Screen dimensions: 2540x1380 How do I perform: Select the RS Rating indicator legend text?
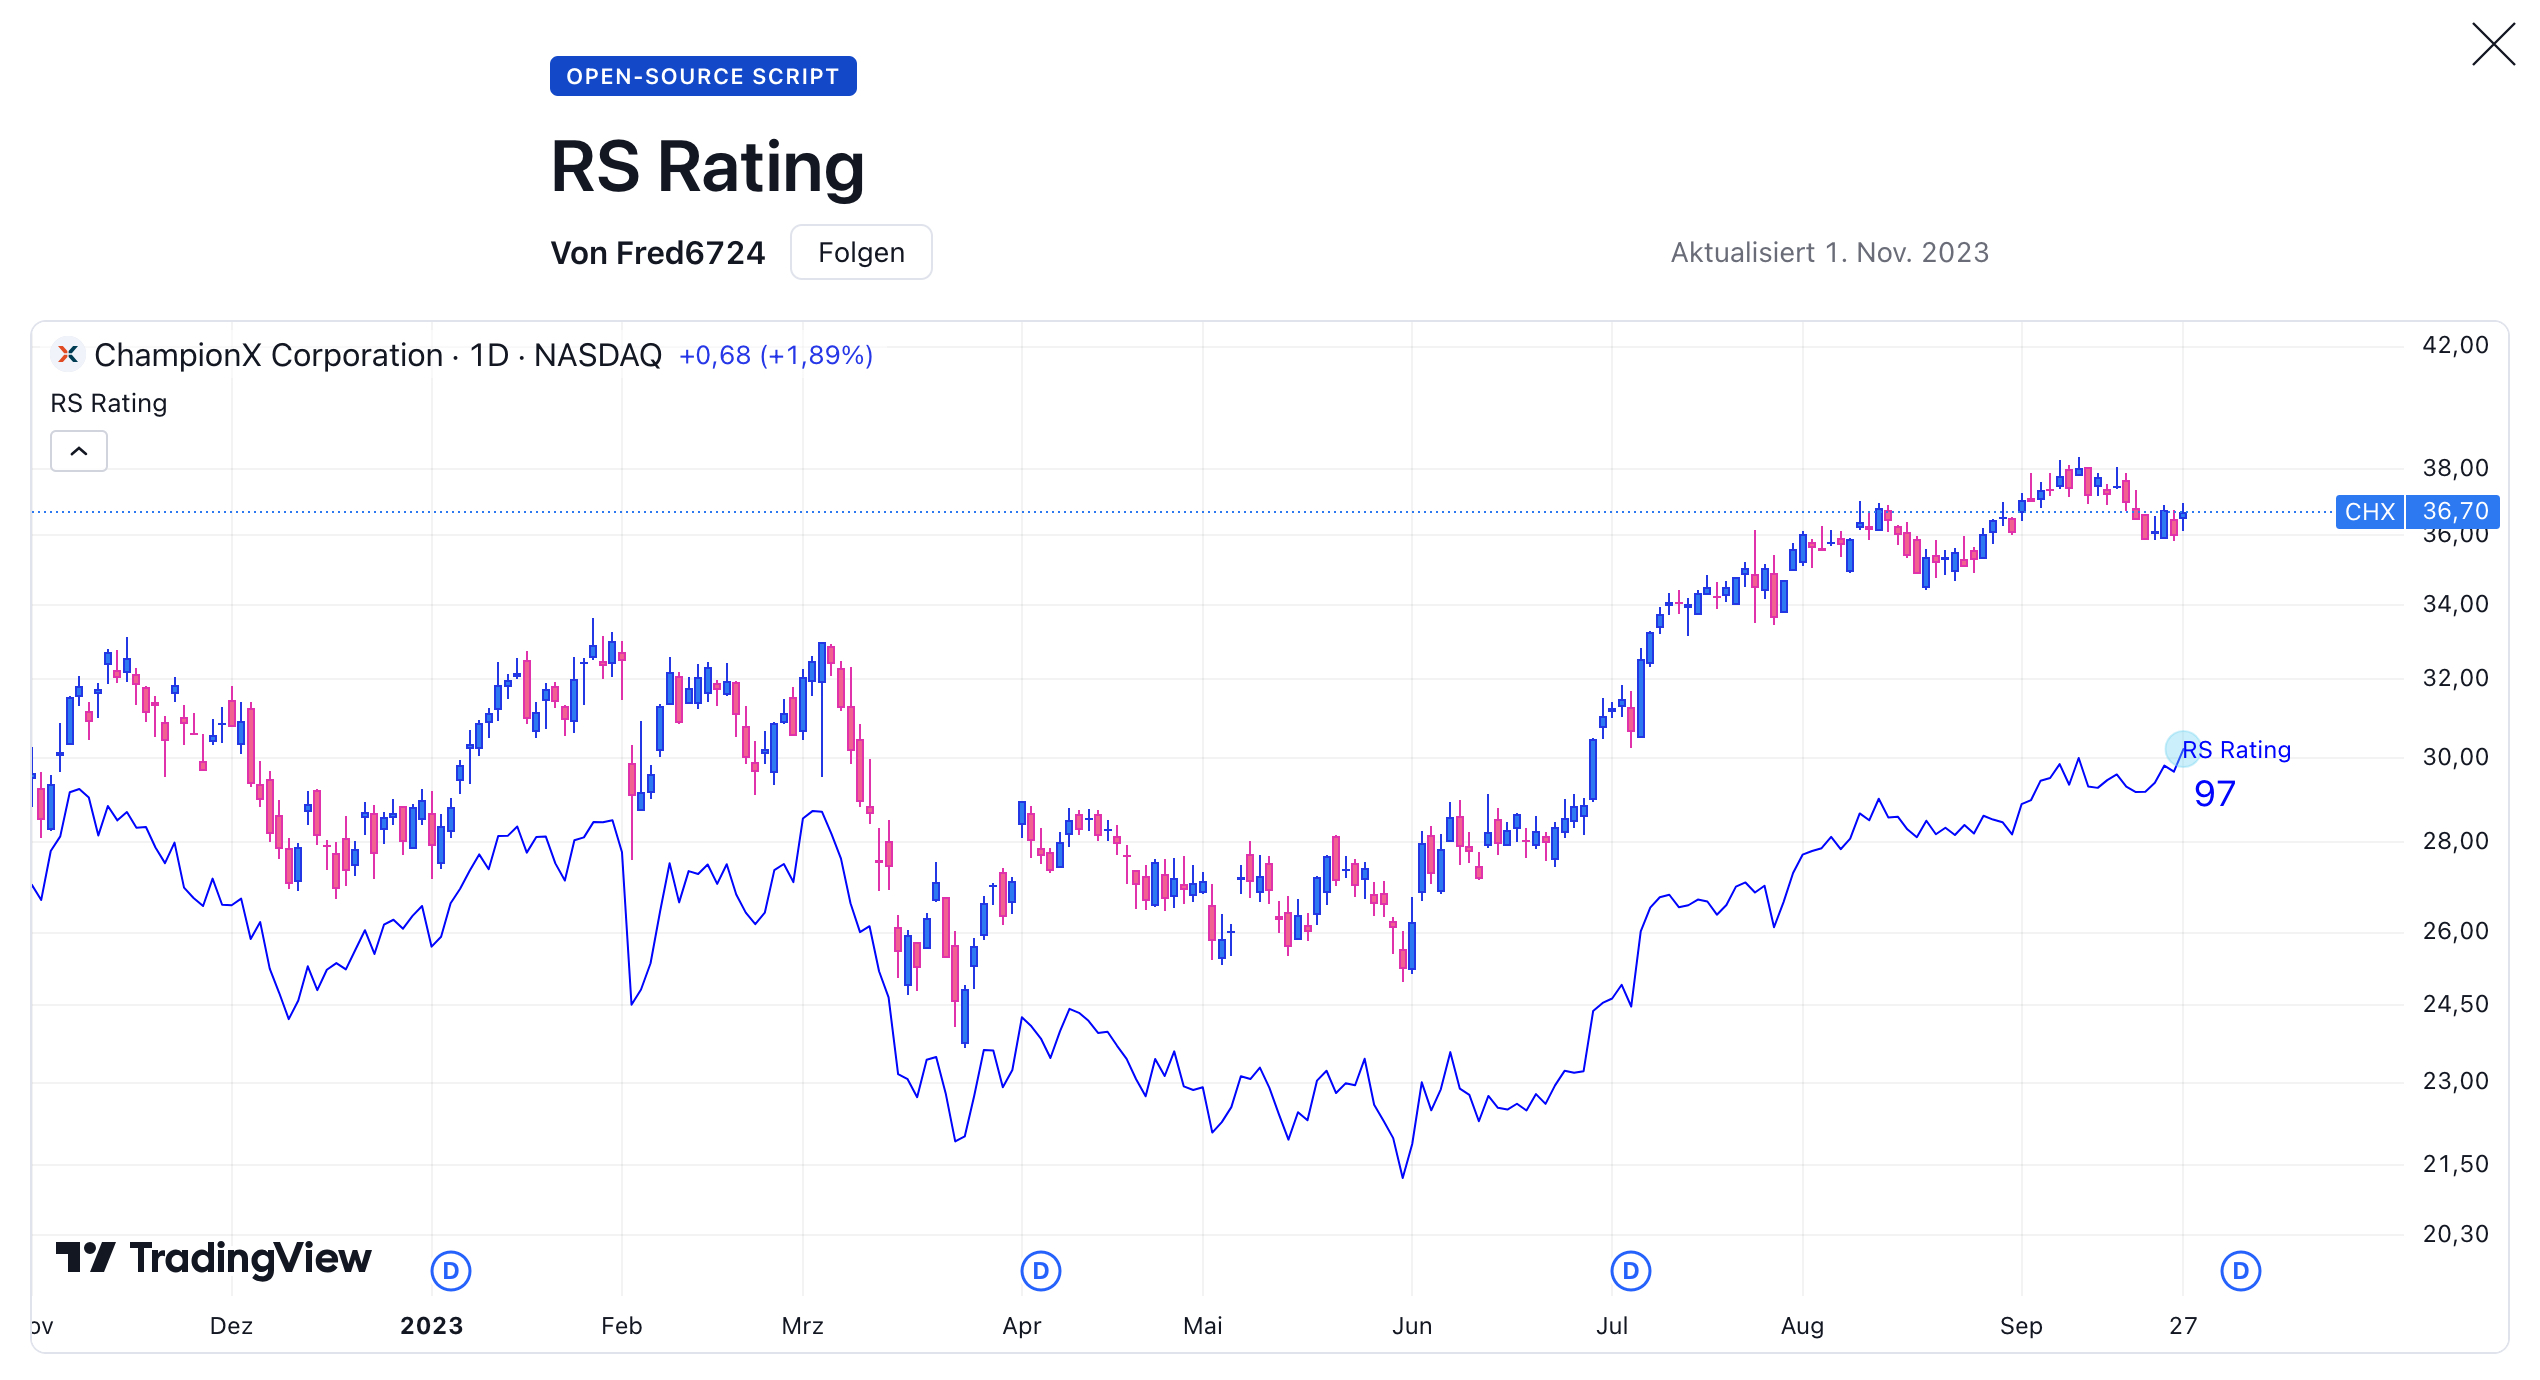tap(108, 403)
